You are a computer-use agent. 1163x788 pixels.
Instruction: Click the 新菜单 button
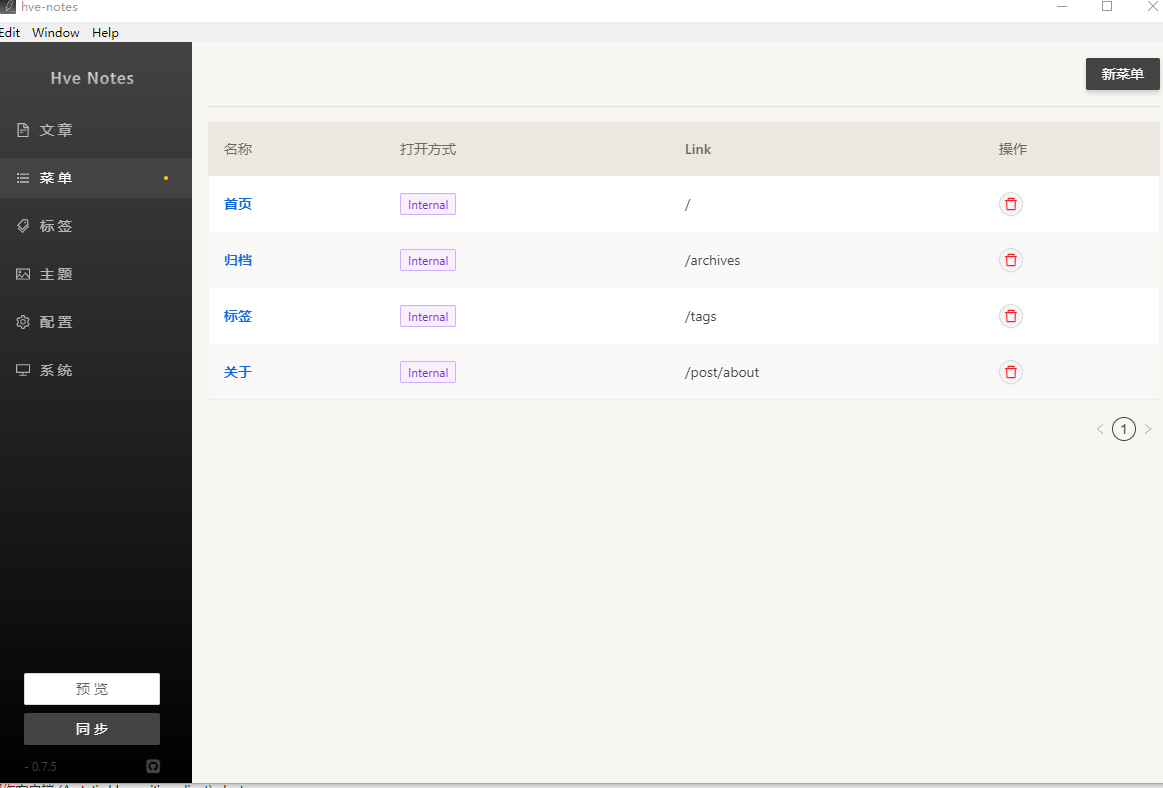point(1122,74)
